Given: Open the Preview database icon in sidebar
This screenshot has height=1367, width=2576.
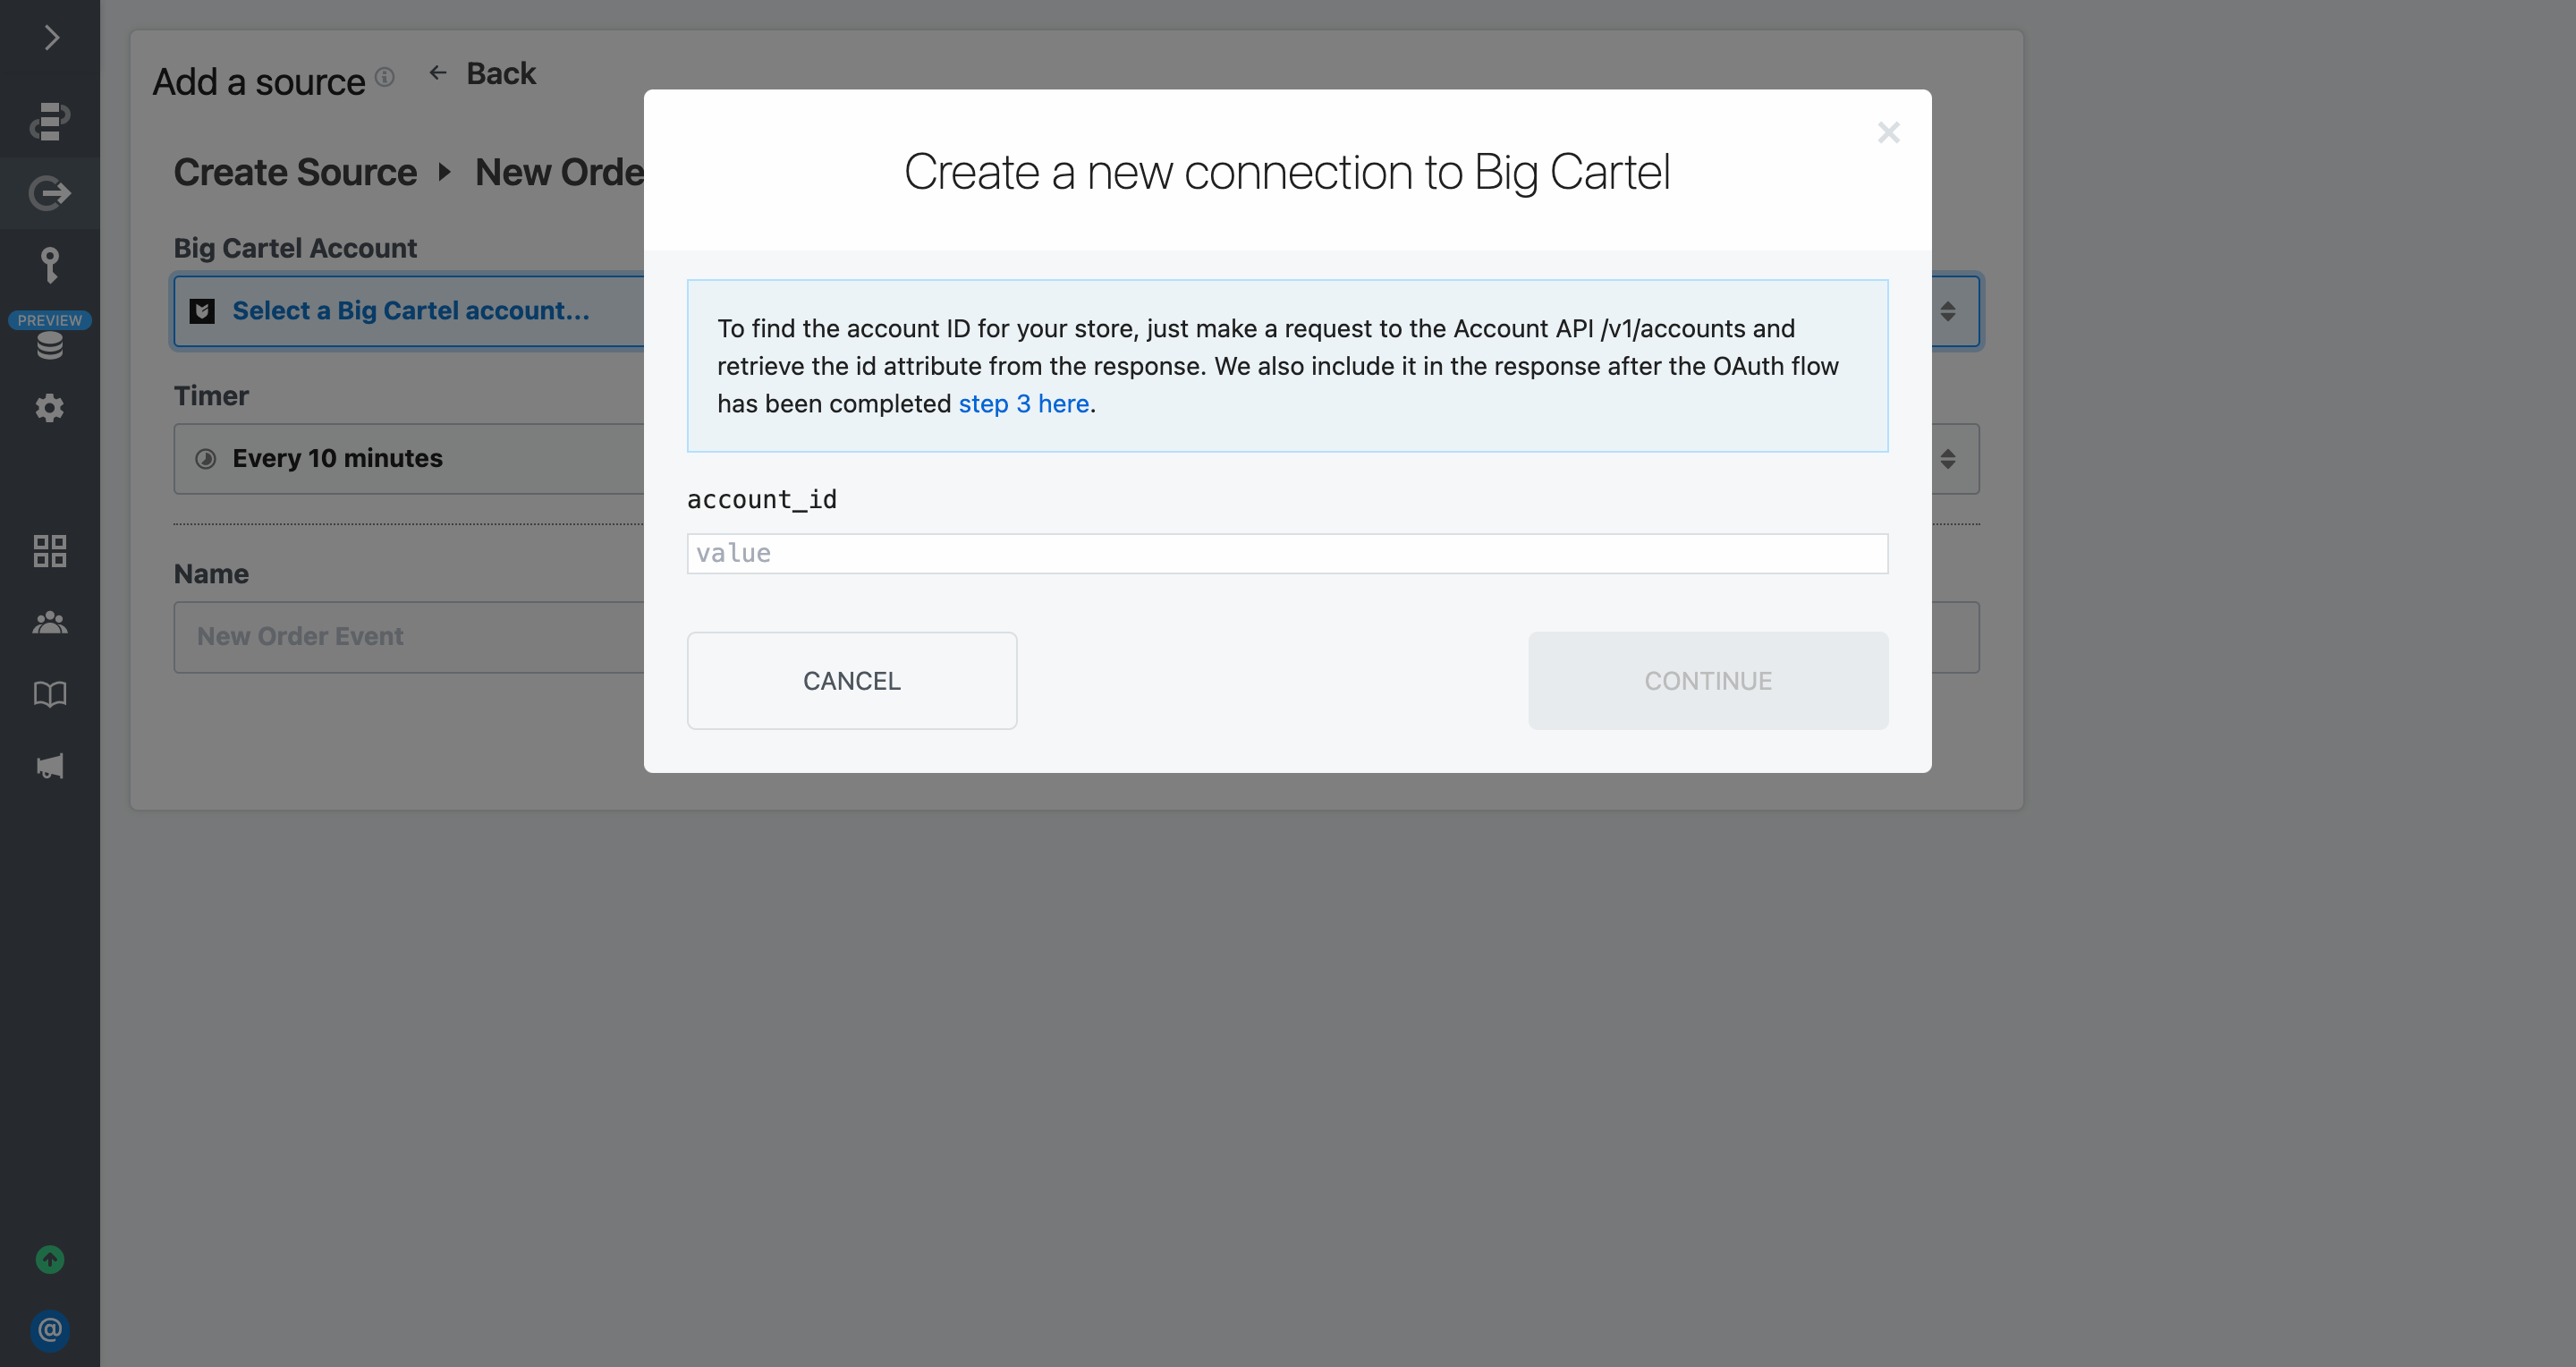Looking at the screenshot, I should [50, 346].
